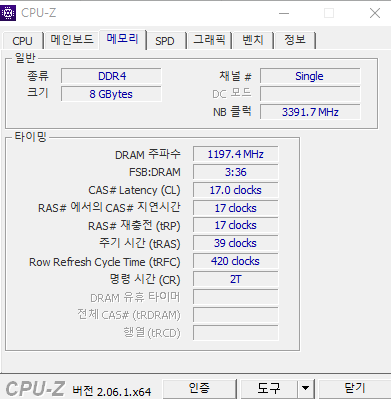The image size is (391, 399).
Task: Go to the 벤치 tab
Action: pos(253,40)
